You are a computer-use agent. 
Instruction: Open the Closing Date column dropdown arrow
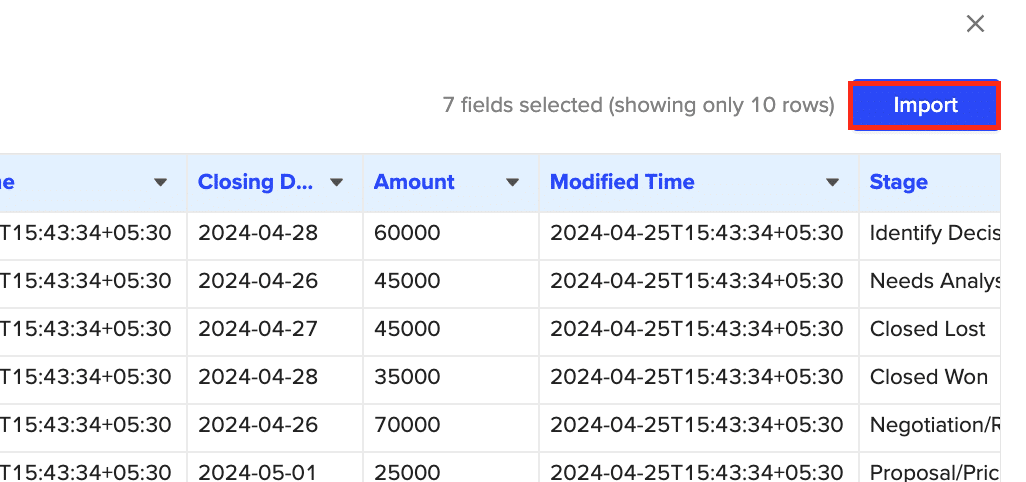[336, 182]
